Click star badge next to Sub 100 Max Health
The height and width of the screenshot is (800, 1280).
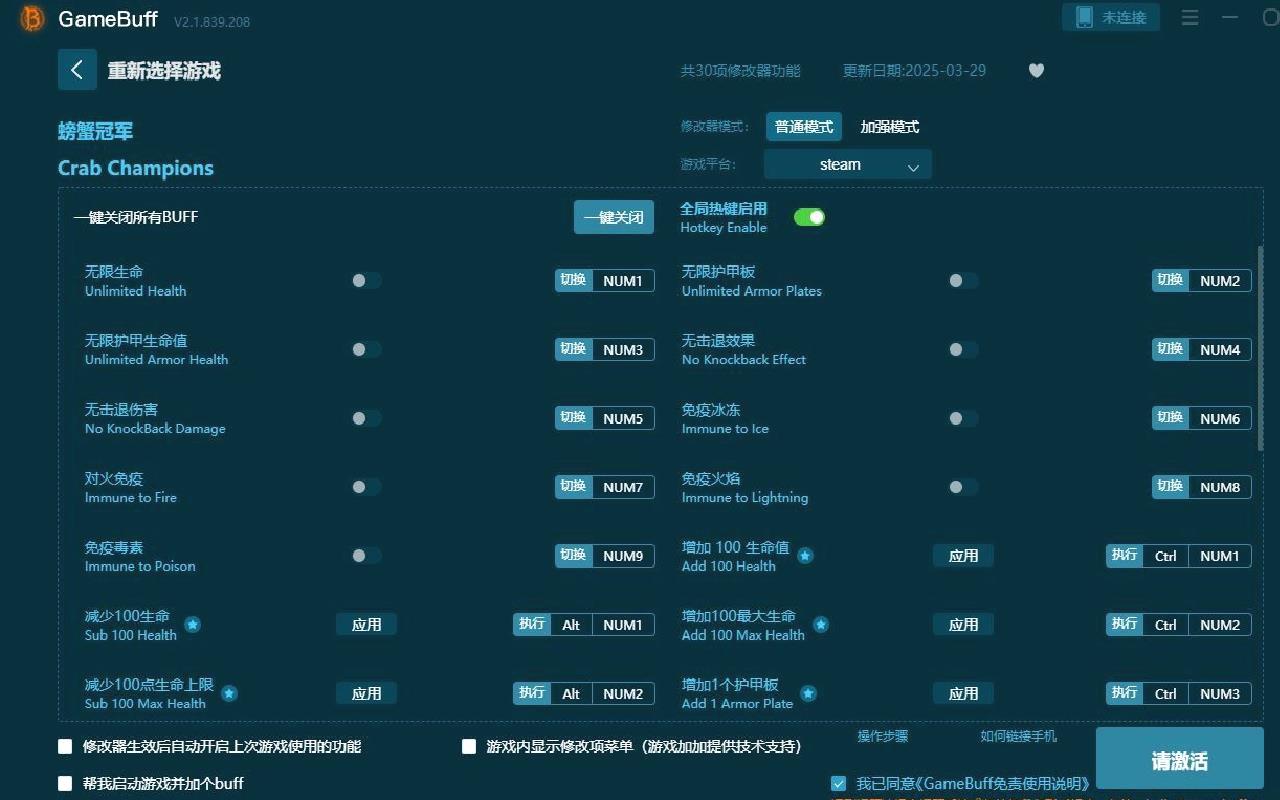click(x=229, y=693)
